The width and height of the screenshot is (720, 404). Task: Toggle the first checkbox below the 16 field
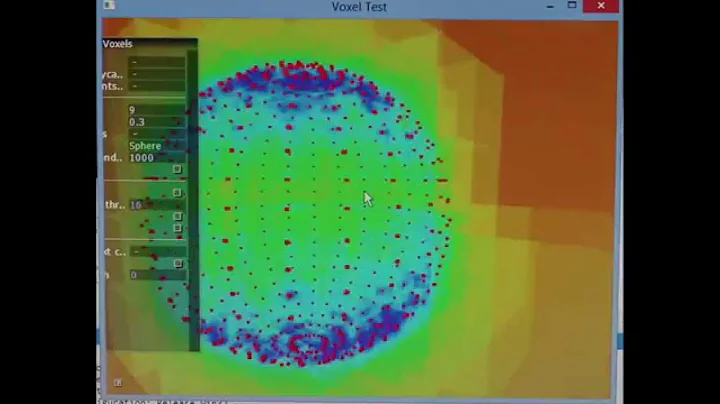click(178, 216)
